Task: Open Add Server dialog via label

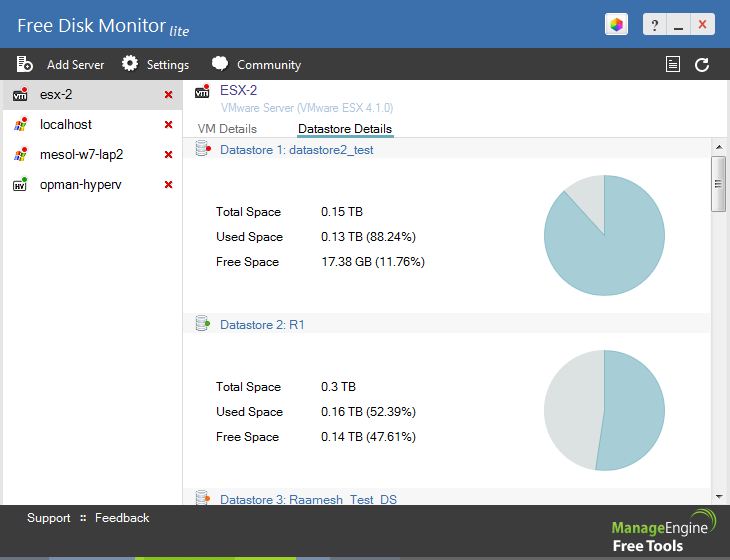Action: click(x=75, y=65)
